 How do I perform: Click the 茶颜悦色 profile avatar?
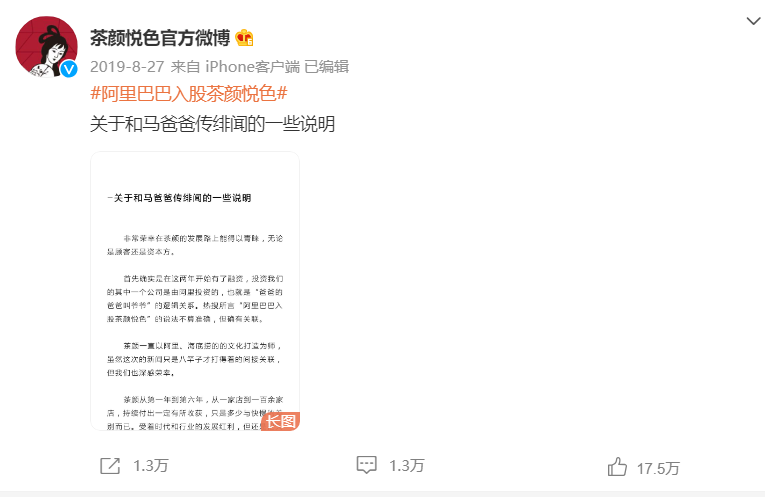[46, 47]
